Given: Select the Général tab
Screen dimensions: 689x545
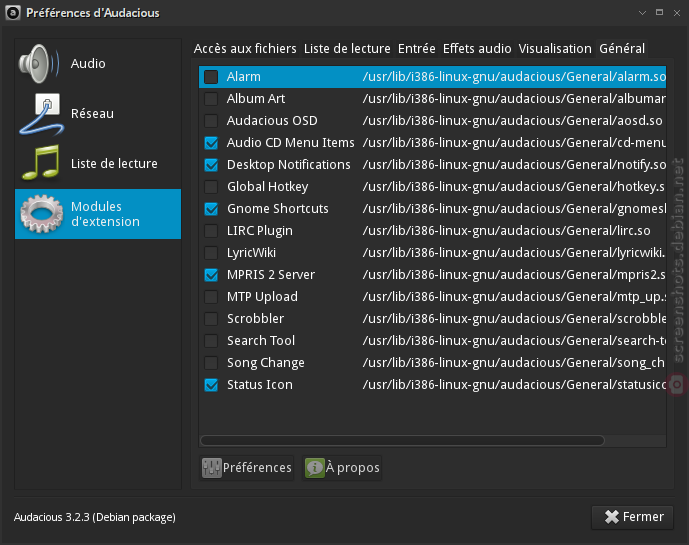Looking at the screenshot, I should point(622,48).
